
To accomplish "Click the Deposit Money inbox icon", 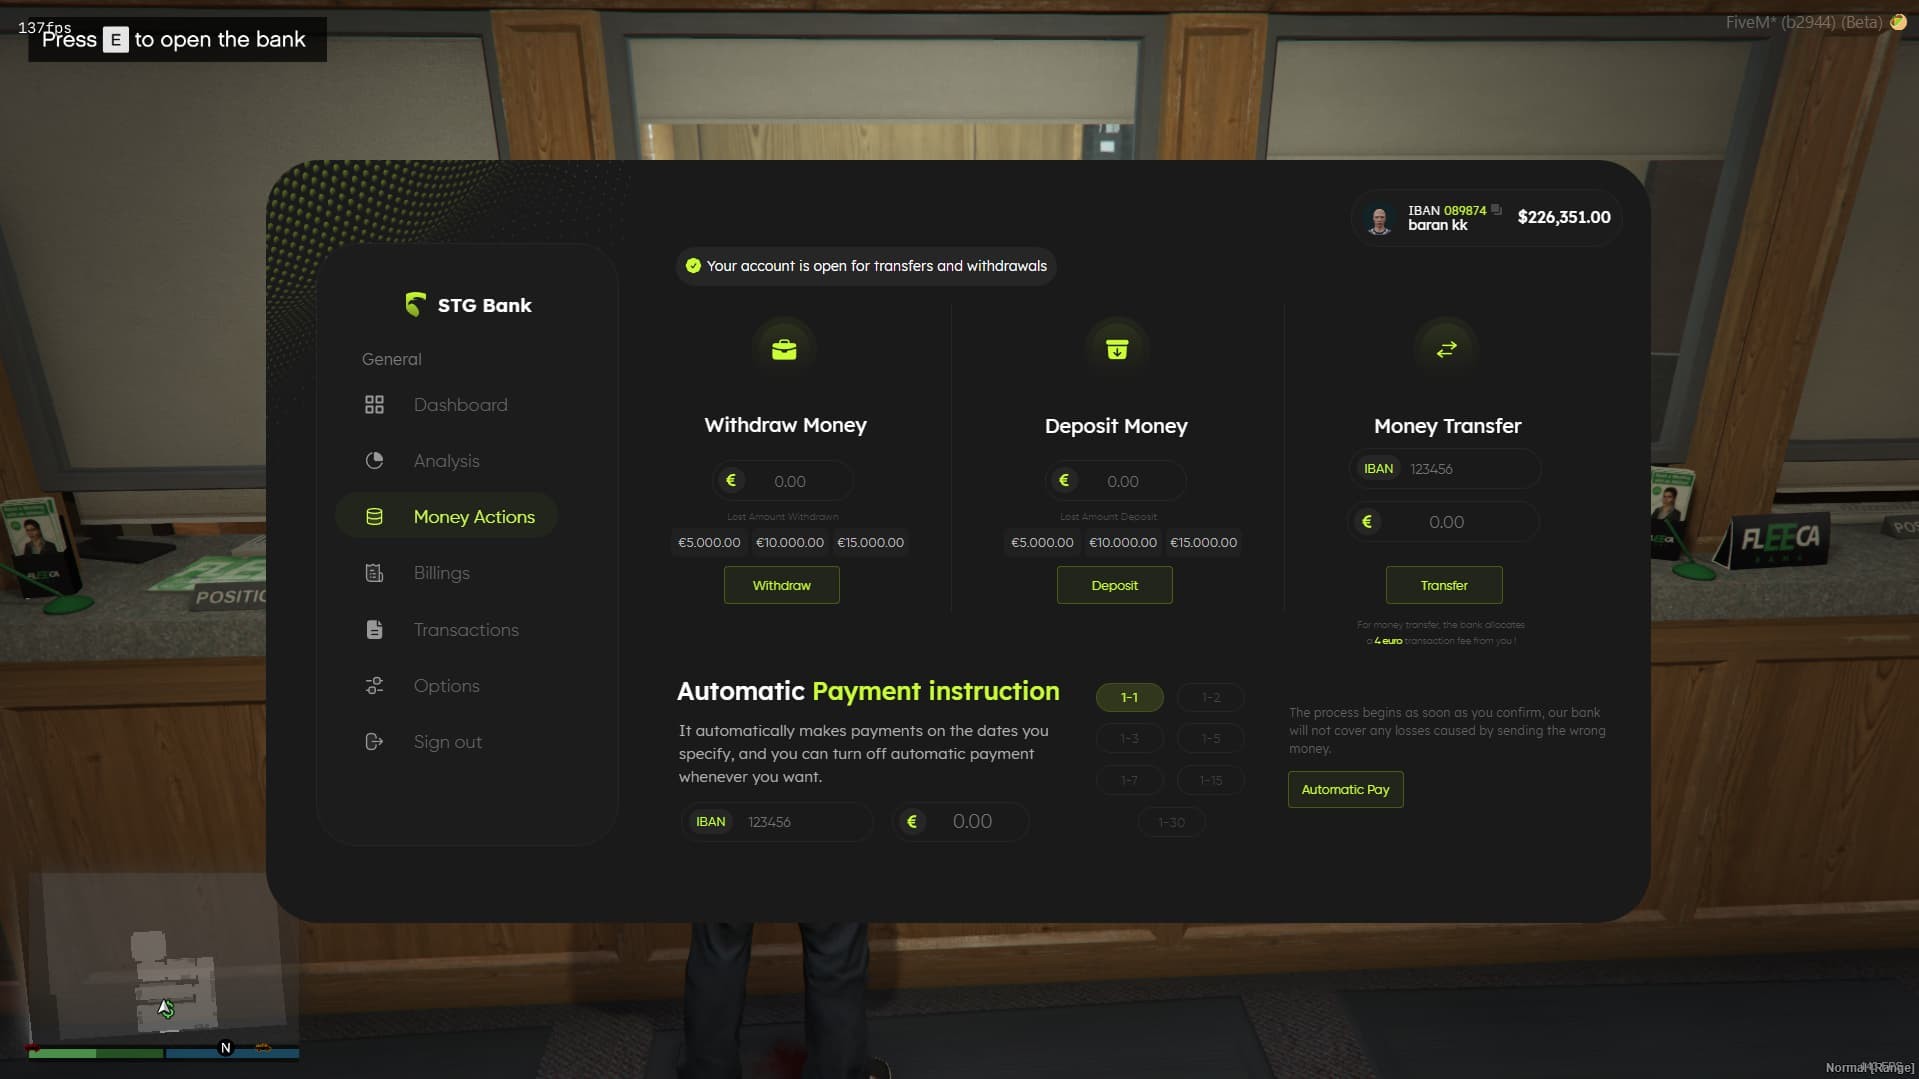I will [1115, 348].
